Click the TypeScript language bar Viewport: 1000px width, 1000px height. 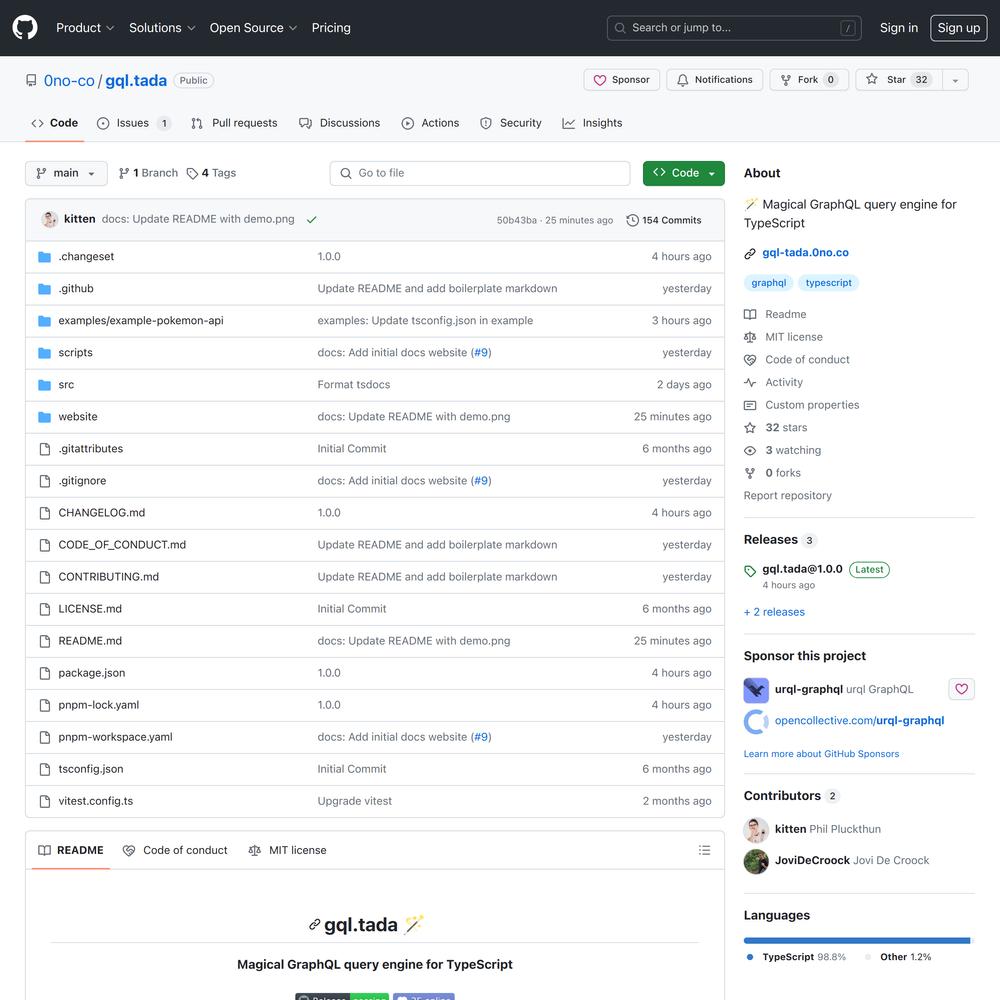pyautogui.click(x=857, y=941)
